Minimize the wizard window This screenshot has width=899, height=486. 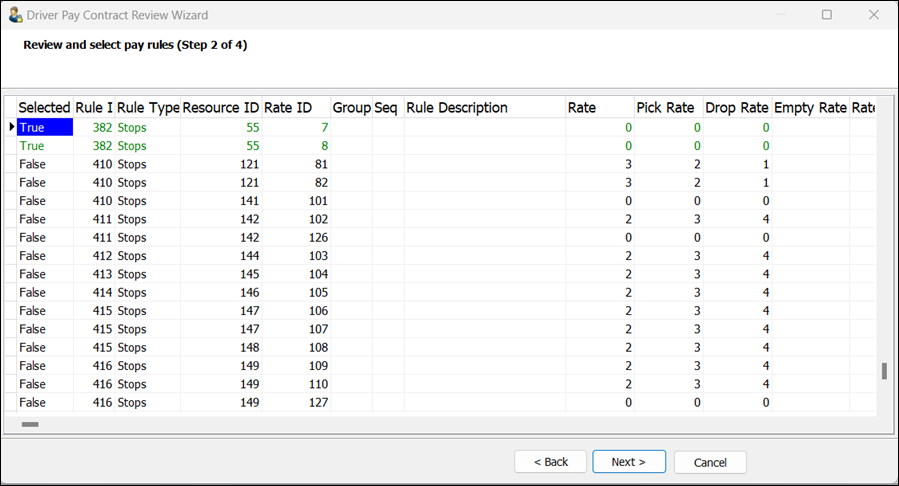click(x=779, y=15)
